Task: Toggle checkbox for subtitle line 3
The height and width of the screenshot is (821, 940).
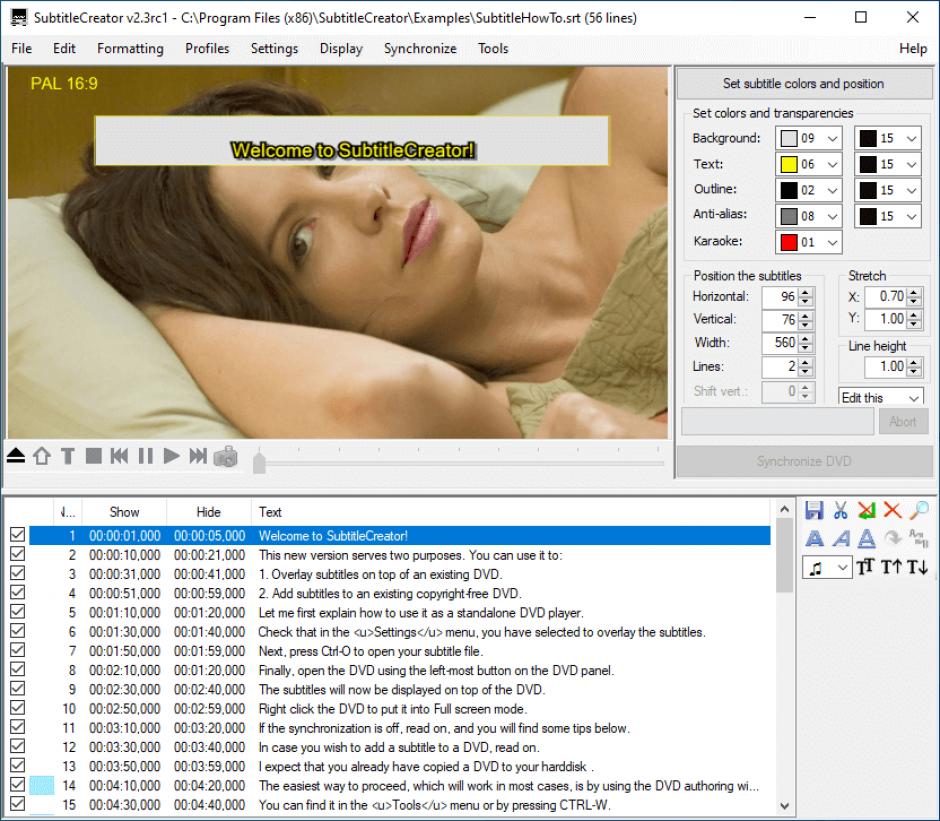Action: point(17,573)
